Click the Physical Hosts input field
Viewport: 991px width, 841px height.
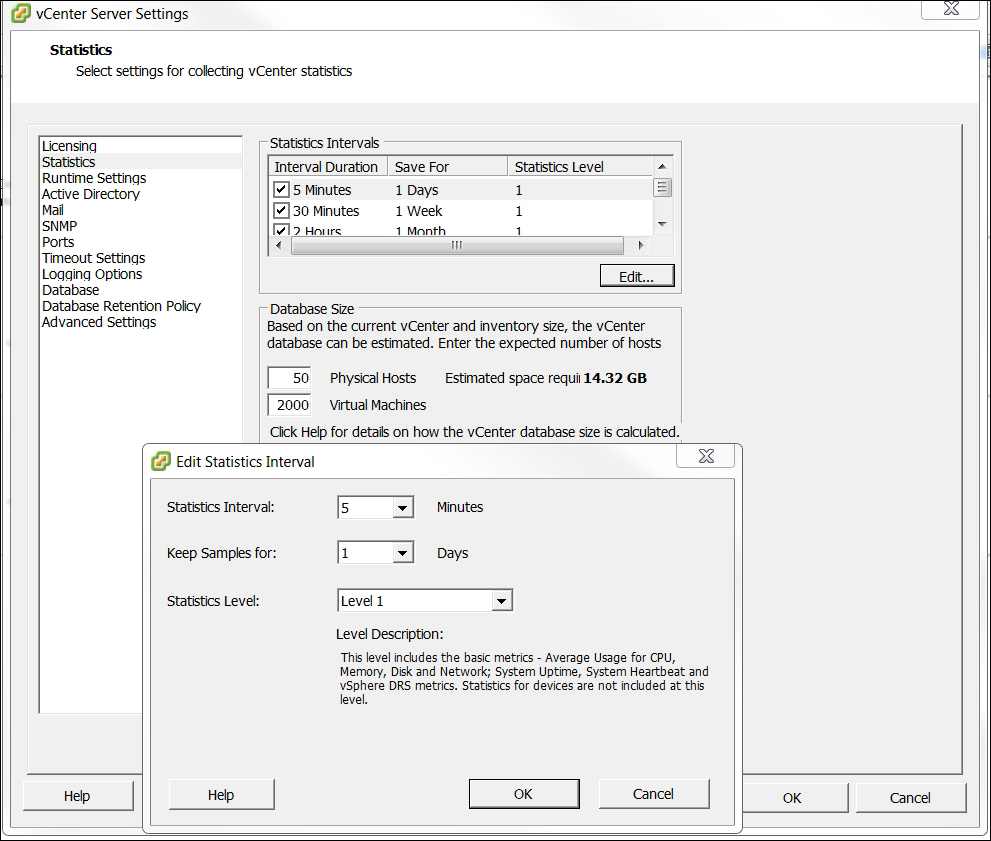[289, 378]
